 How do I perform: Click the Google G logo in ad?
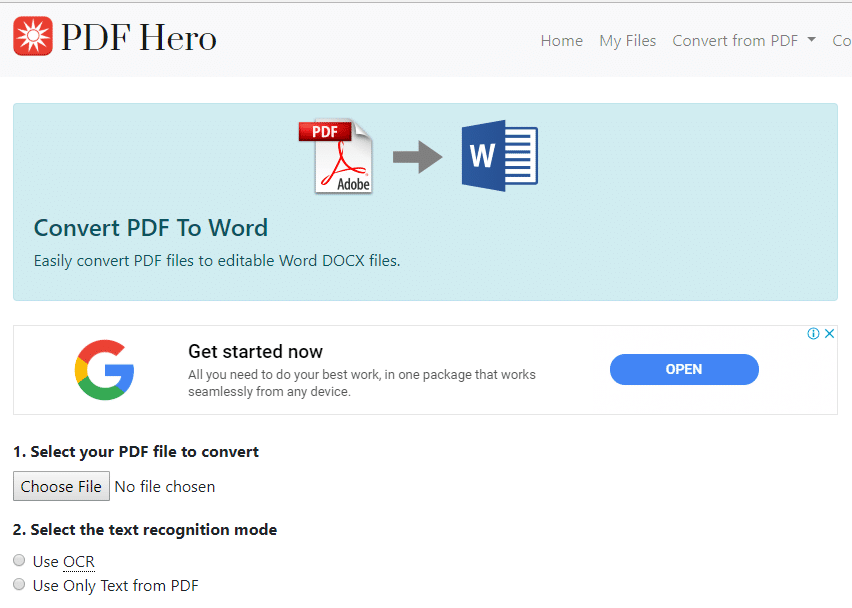(x=104, y=370)
